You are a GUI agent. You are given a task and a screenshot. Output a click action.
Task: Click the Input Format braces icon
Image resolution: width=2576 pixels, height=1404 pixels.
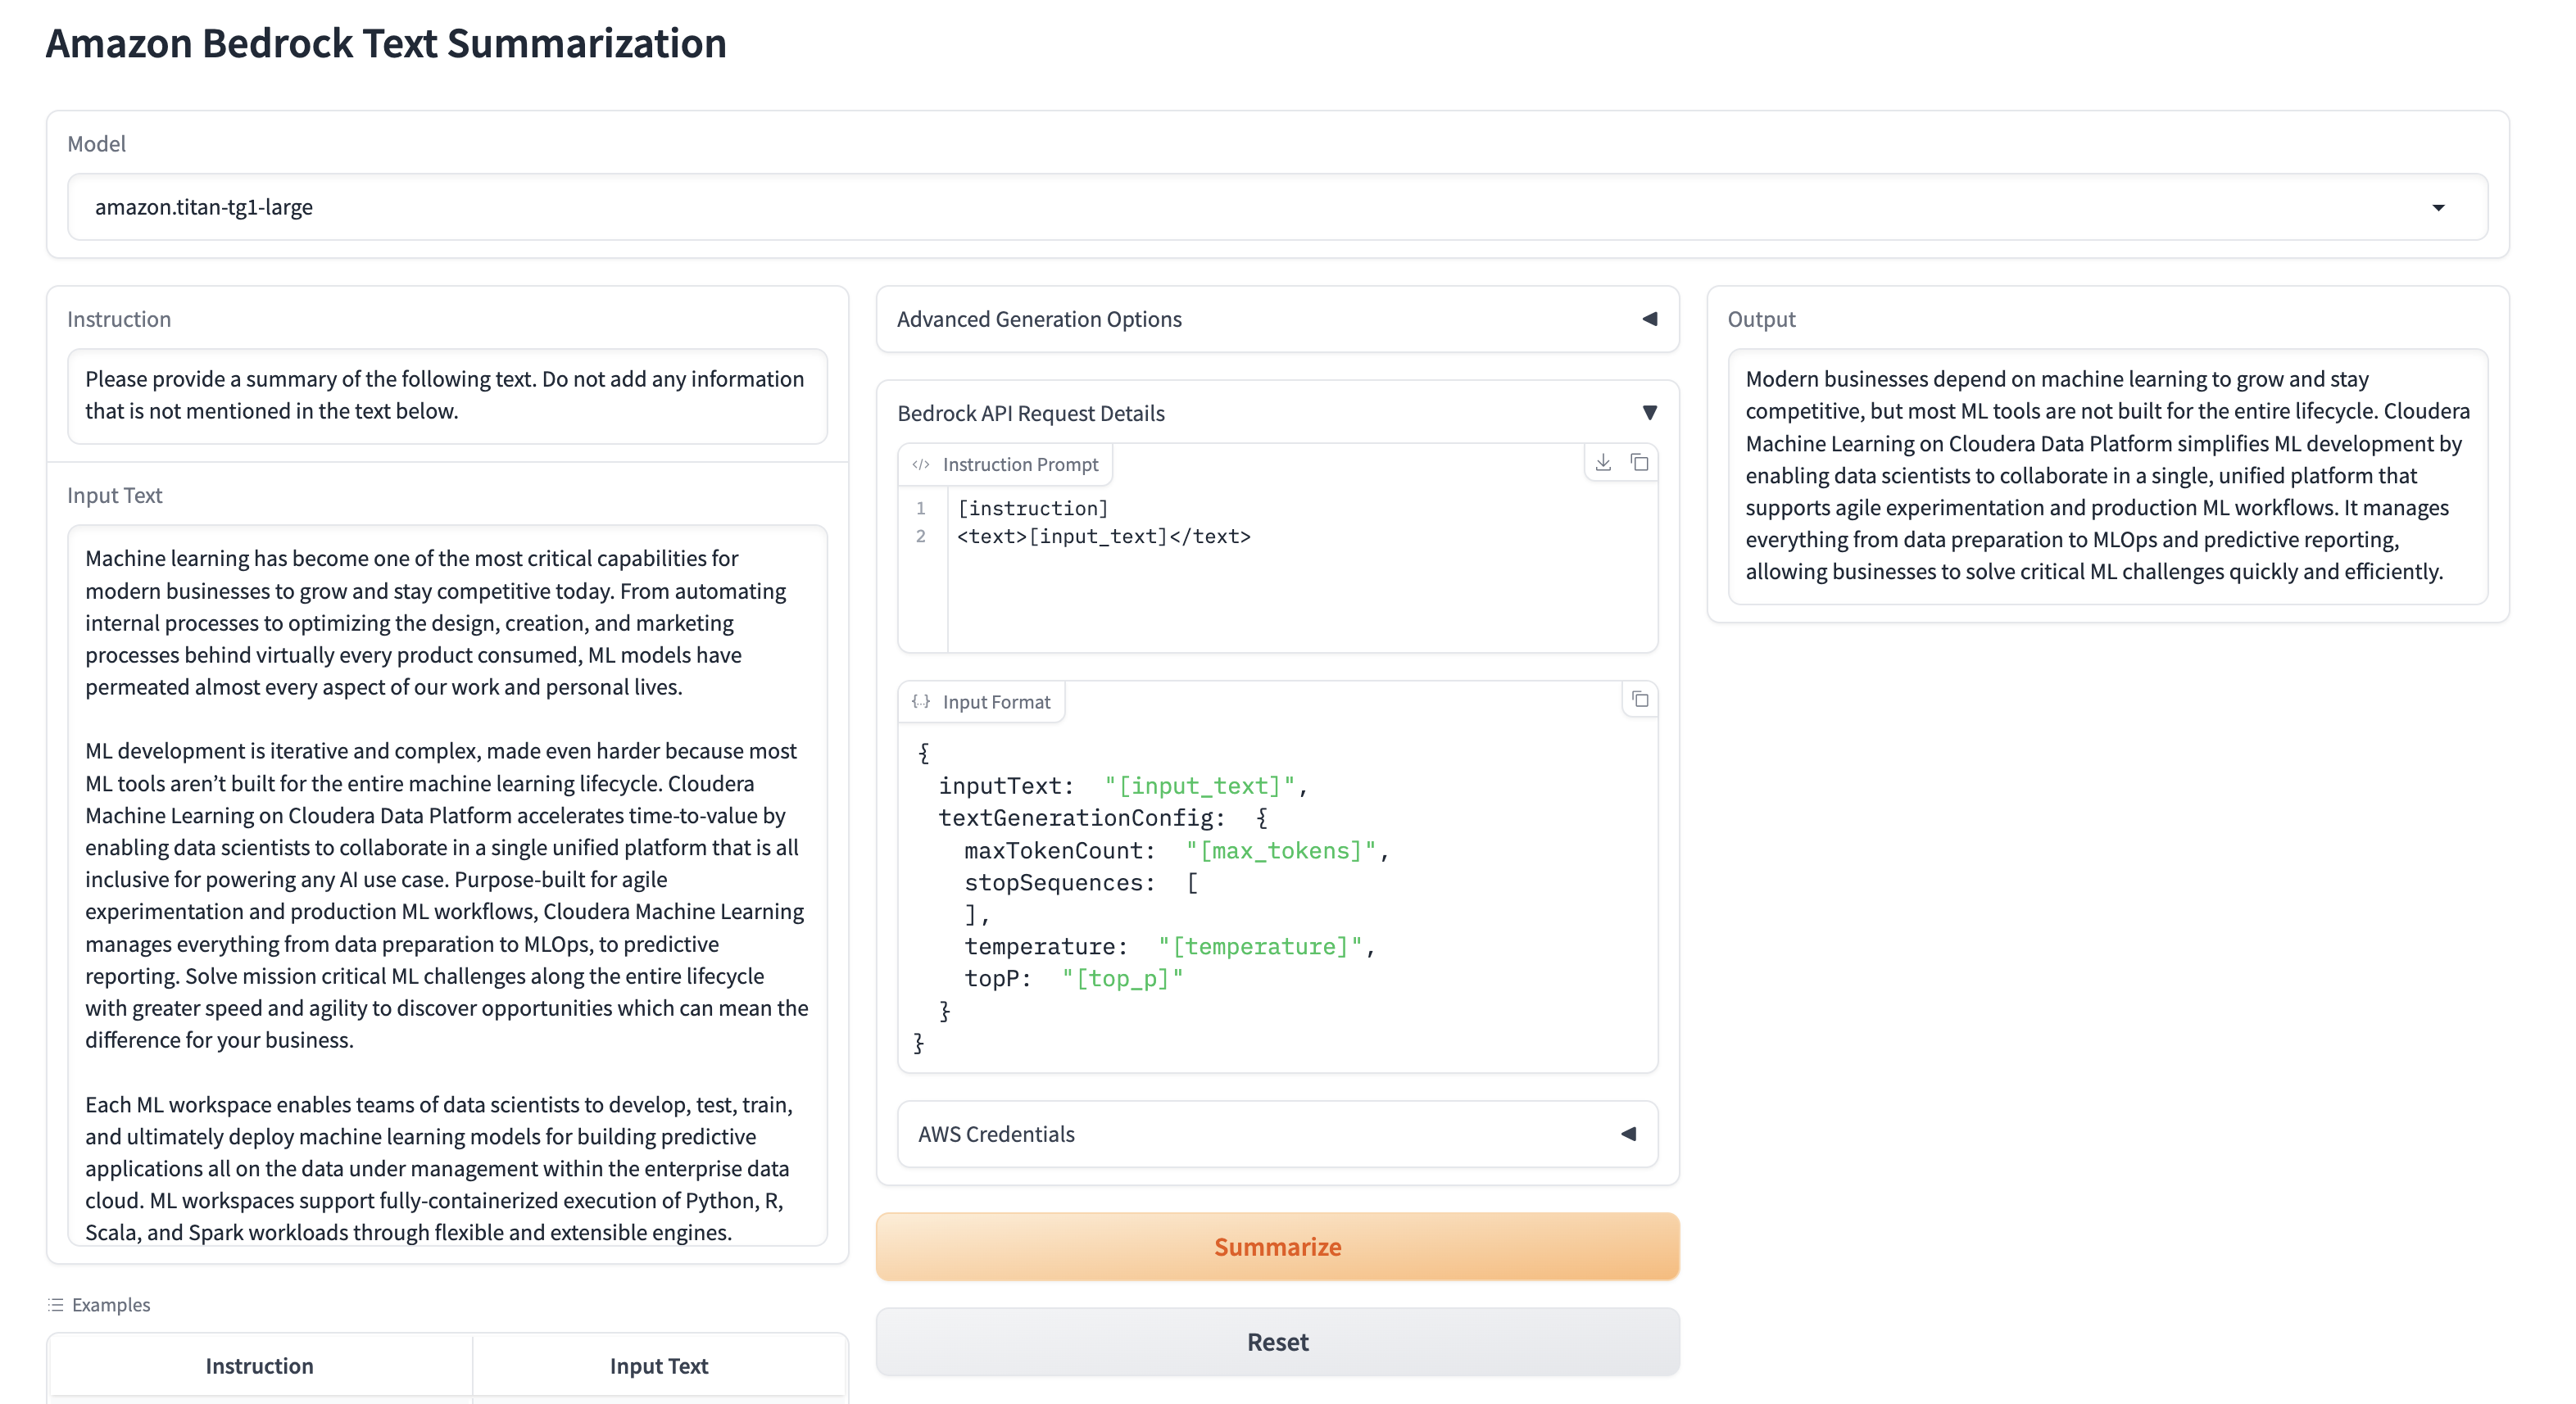pyautogui.click(x=921, y=702)
